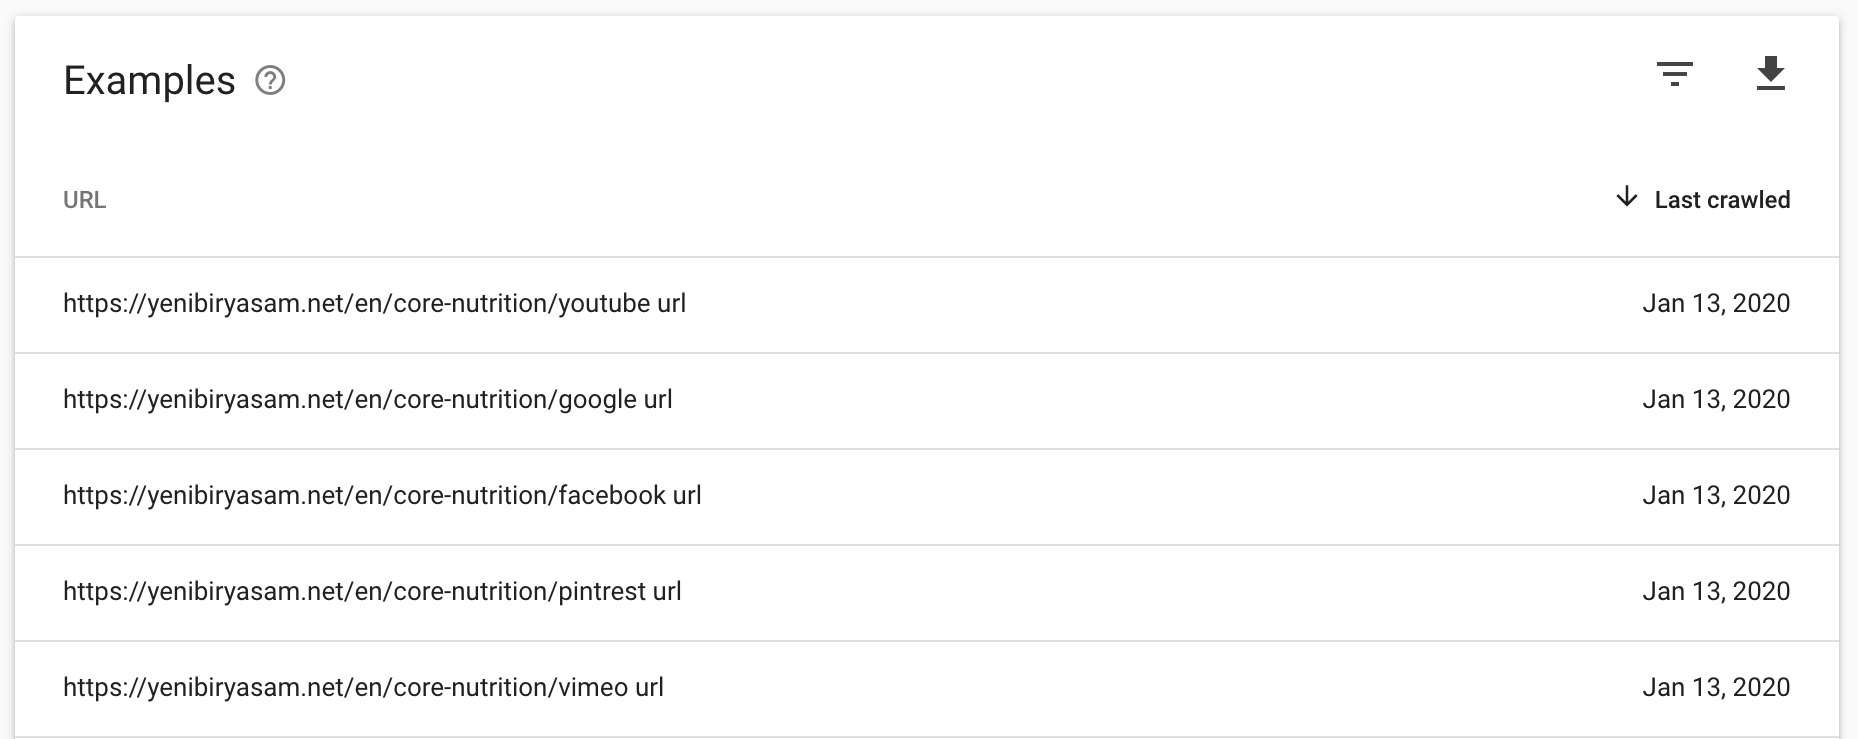Sort by the Last crawled column header
1858x739 pixels.
click(1722, 200)
